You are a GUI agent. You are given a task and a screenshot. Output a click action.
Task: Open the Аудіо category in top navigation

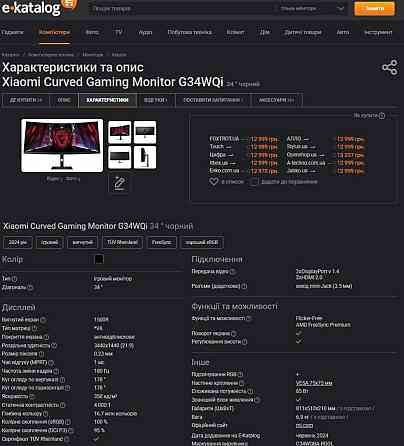[x=145, y=32]
